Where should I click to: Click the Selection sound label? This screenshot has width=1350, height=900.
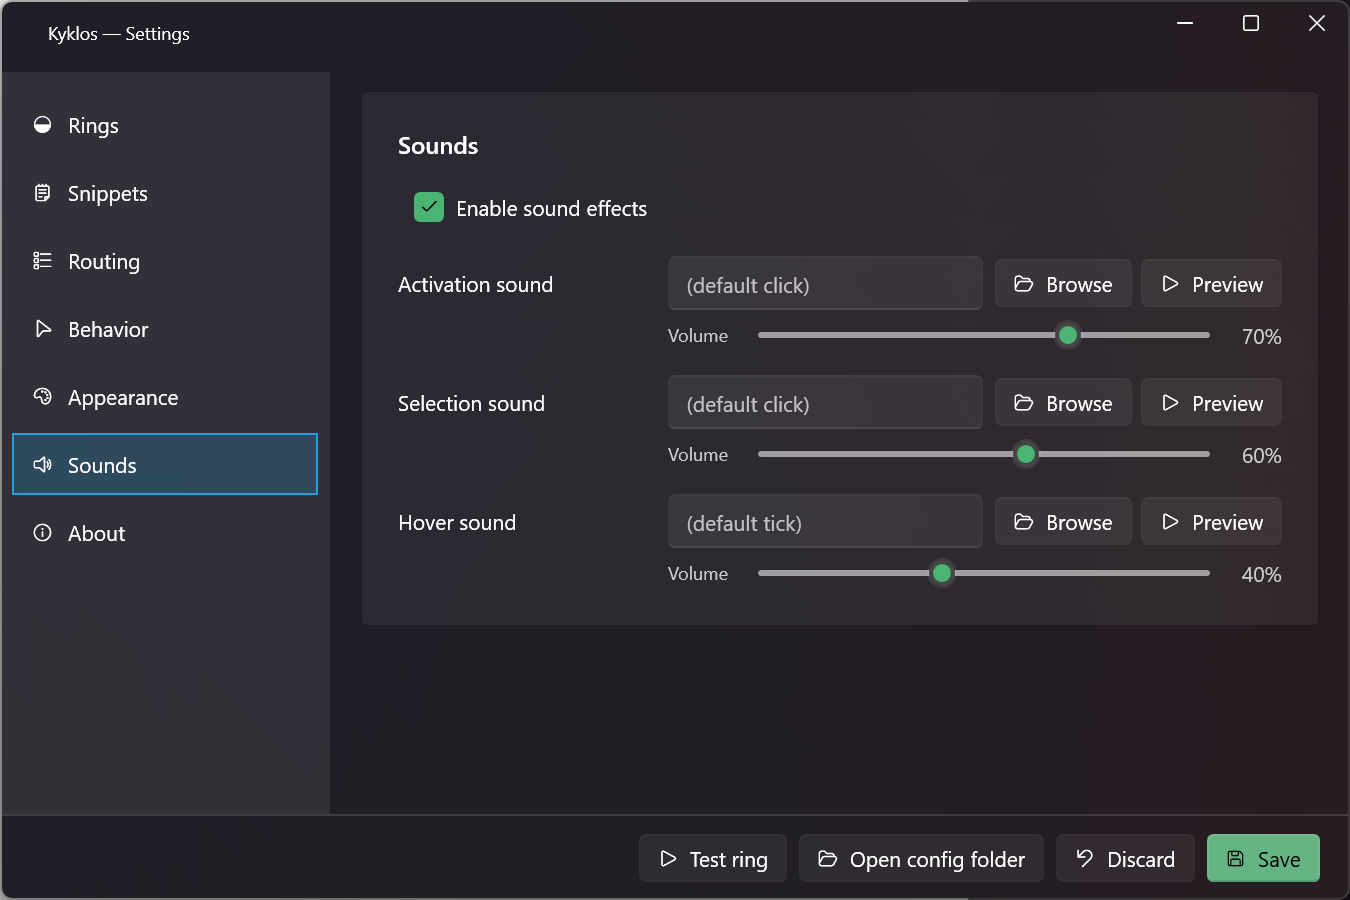coord(471,404)
